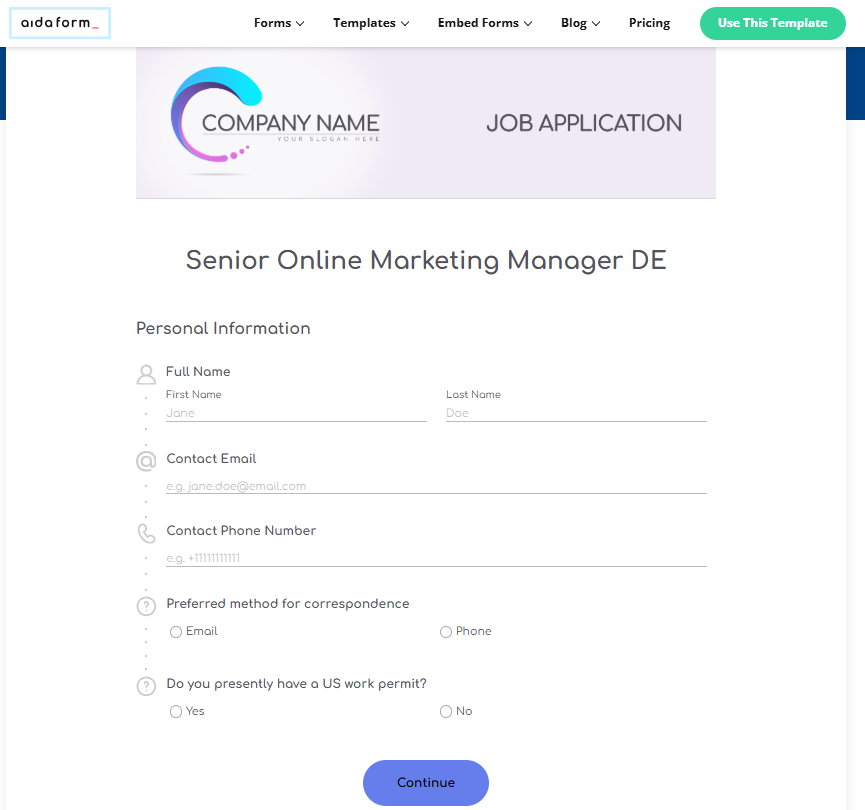Image resolution: width=865 pixels, height=810 pixels.
Task: Click question icon beside US work permit
Action: 146,686
